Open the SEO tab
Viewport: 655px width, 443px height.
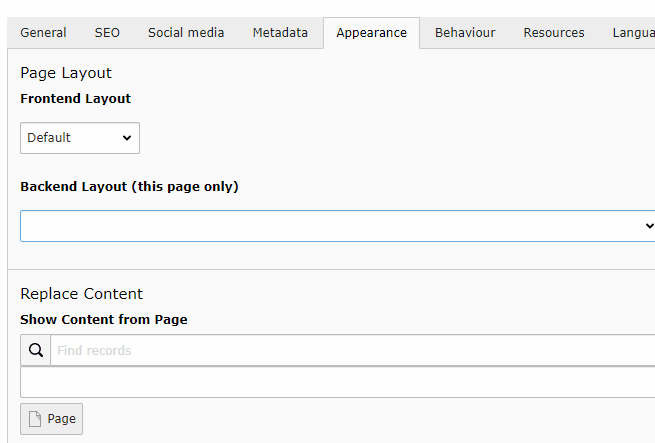click(x=107, y=33)
